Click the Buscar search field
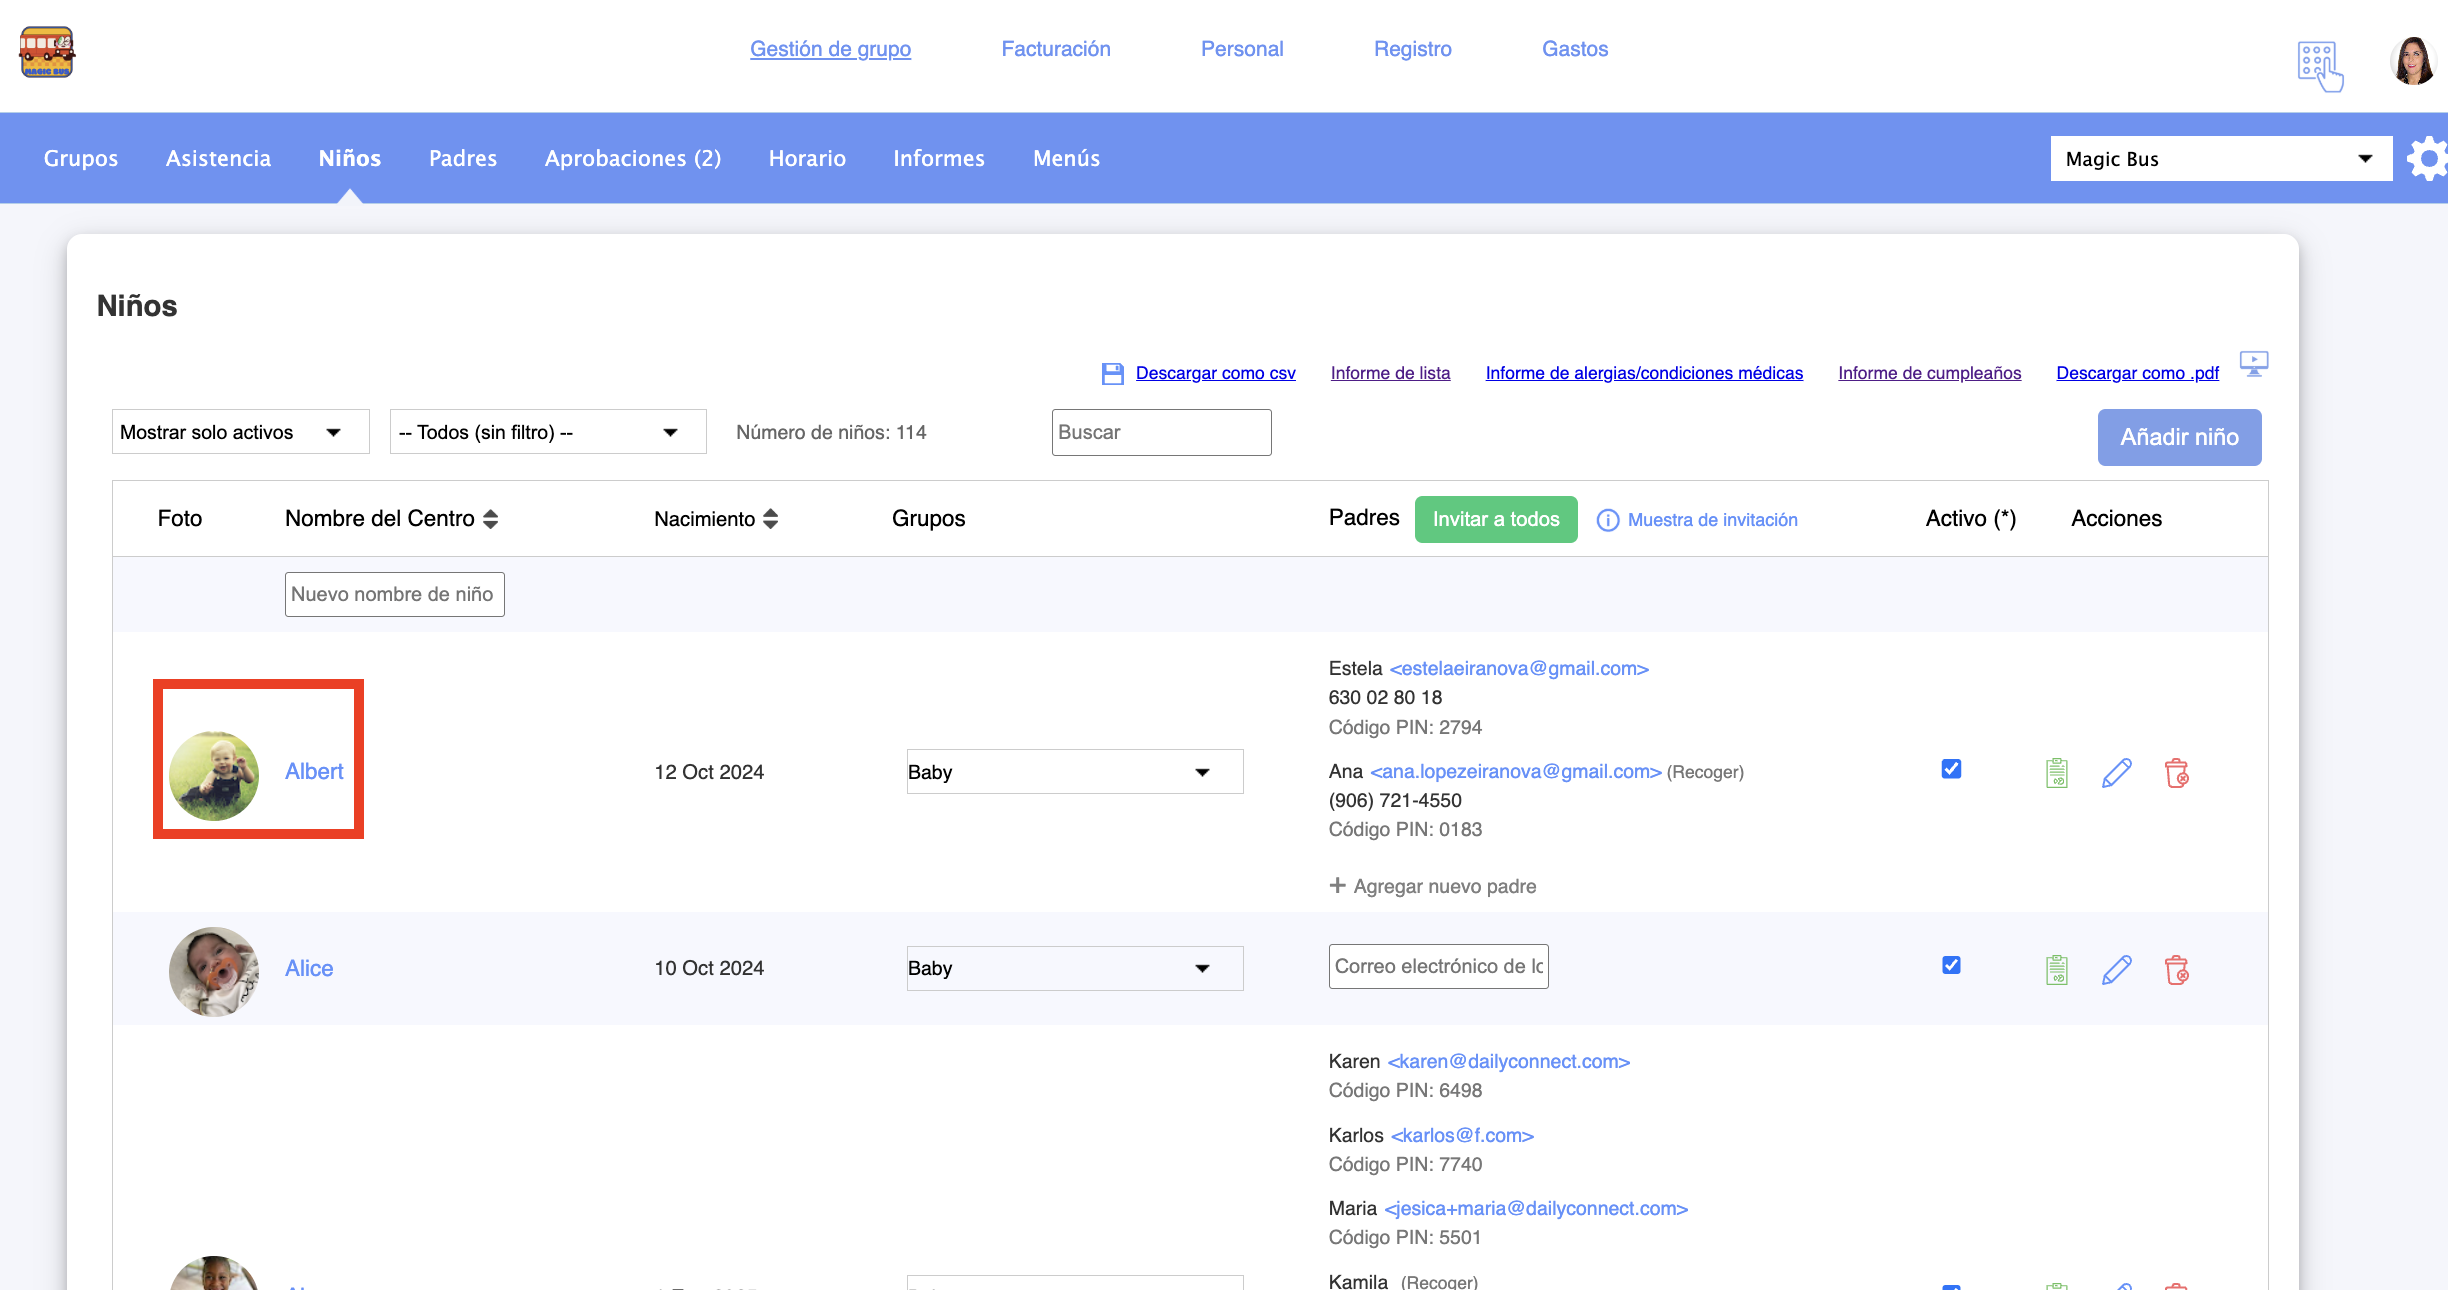 [1161, 432]
